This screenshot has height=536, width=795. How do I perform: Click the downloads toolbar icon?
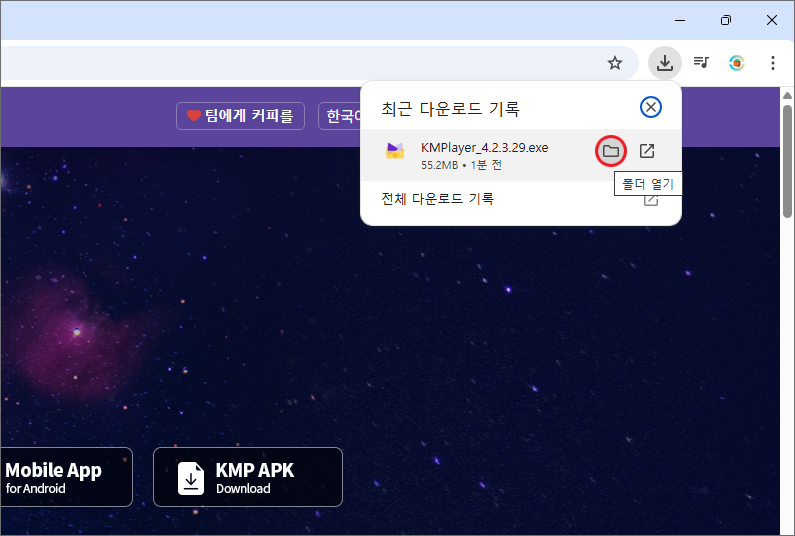pyautogui.click(x=665, y=63)
